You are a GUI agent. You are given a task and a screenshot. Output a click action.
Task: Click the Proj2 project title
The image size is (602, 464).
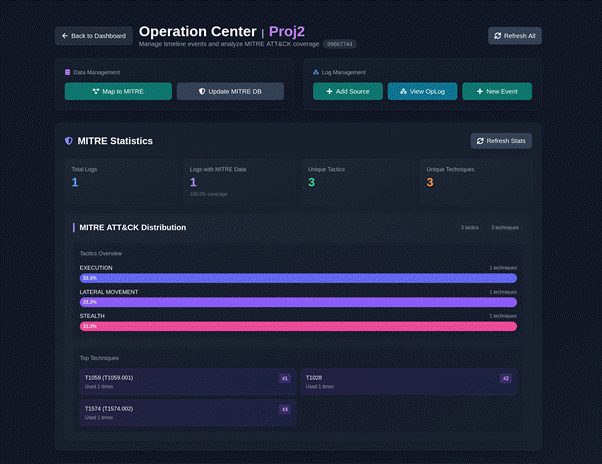(287, 31)
